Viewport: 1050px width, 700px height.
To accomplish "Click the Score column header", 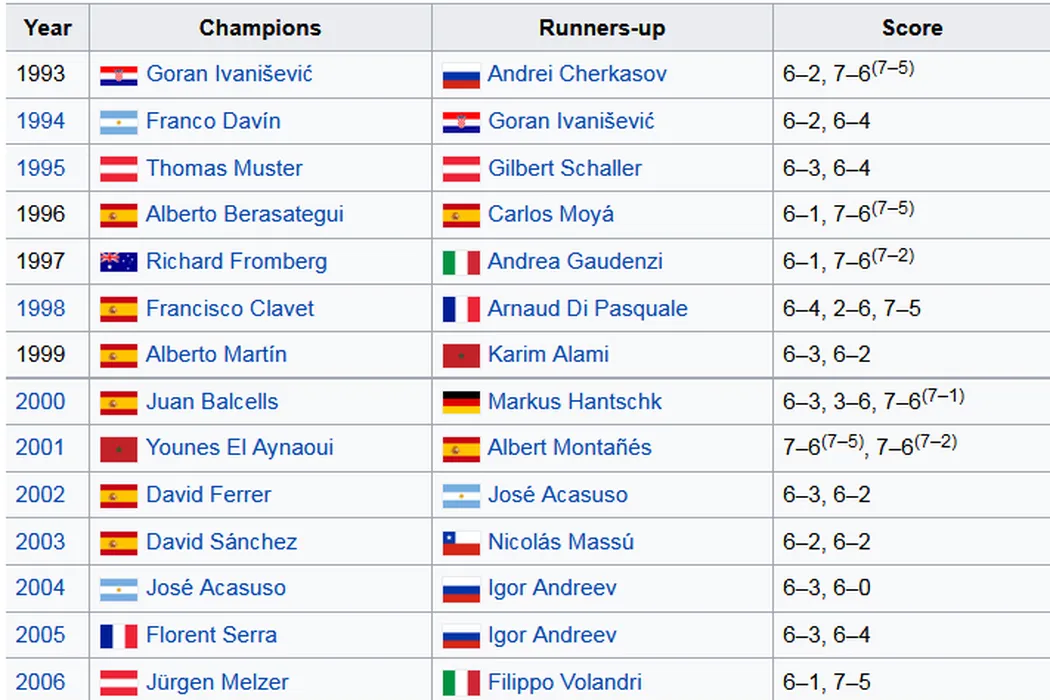I will (911, 28).
